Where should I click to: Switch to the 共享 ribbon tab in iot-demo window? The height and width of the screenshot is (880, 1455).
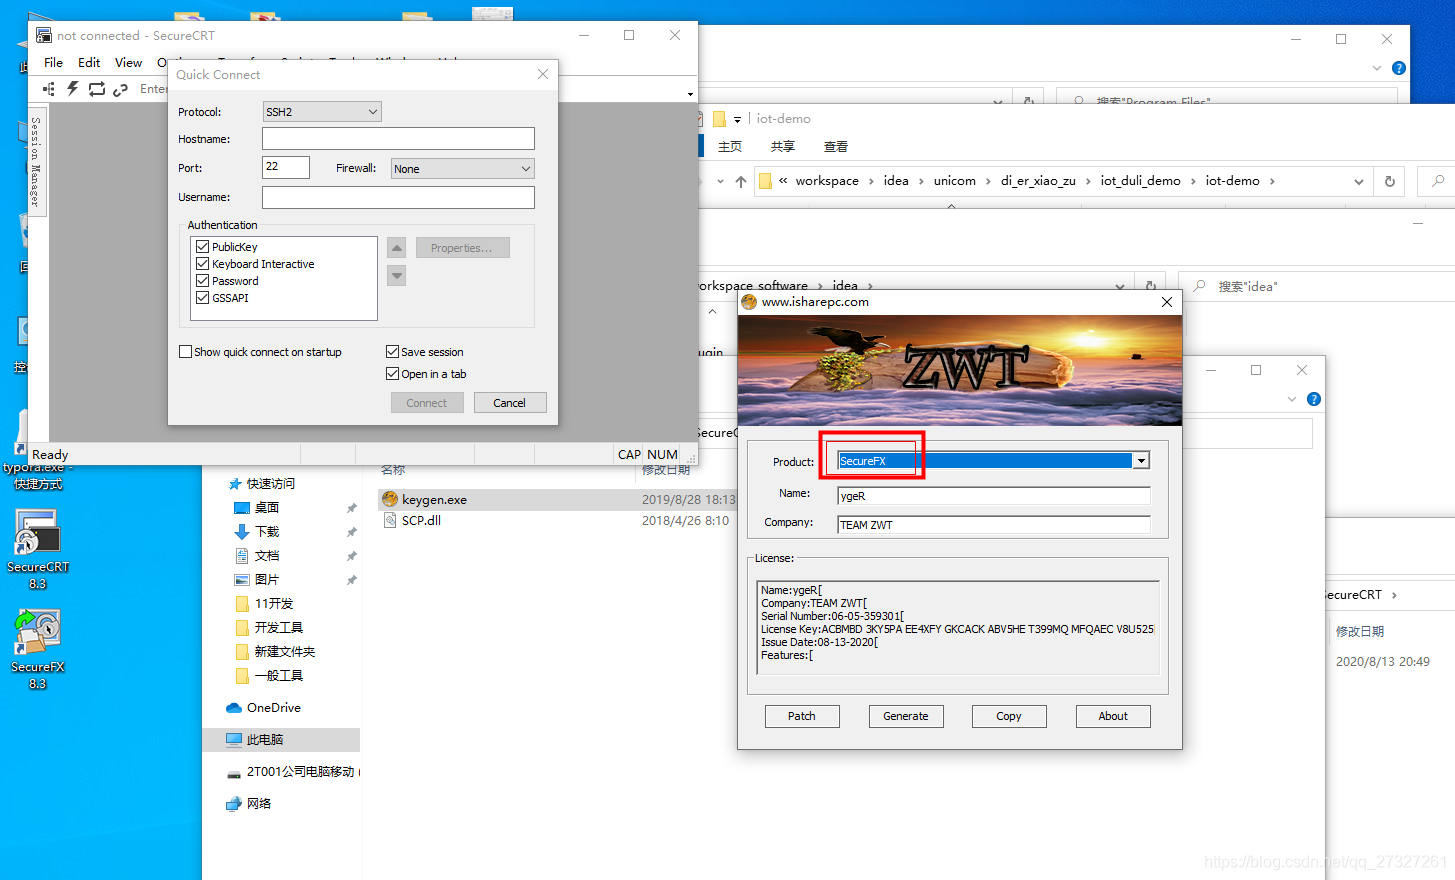[783, 146]
